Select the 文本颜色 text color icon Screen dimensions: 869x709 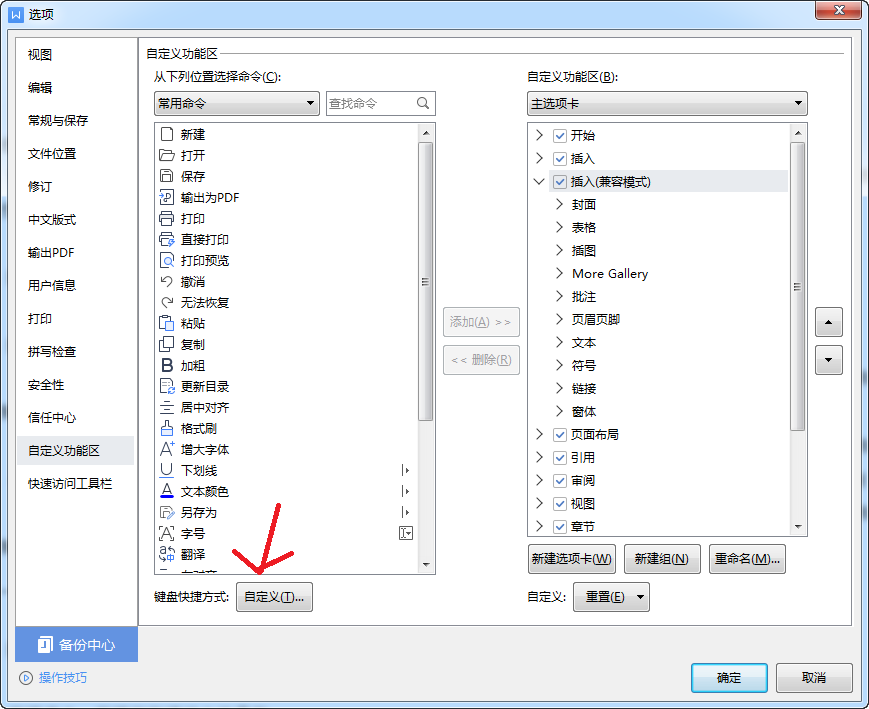pos(166,491)
